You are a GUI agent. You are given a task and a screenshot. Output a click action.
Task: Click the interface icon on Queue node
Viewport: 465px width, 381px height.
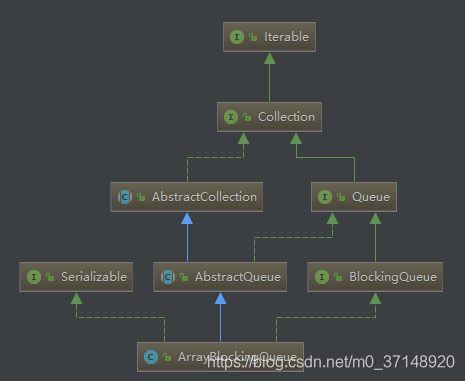point(325,197)
